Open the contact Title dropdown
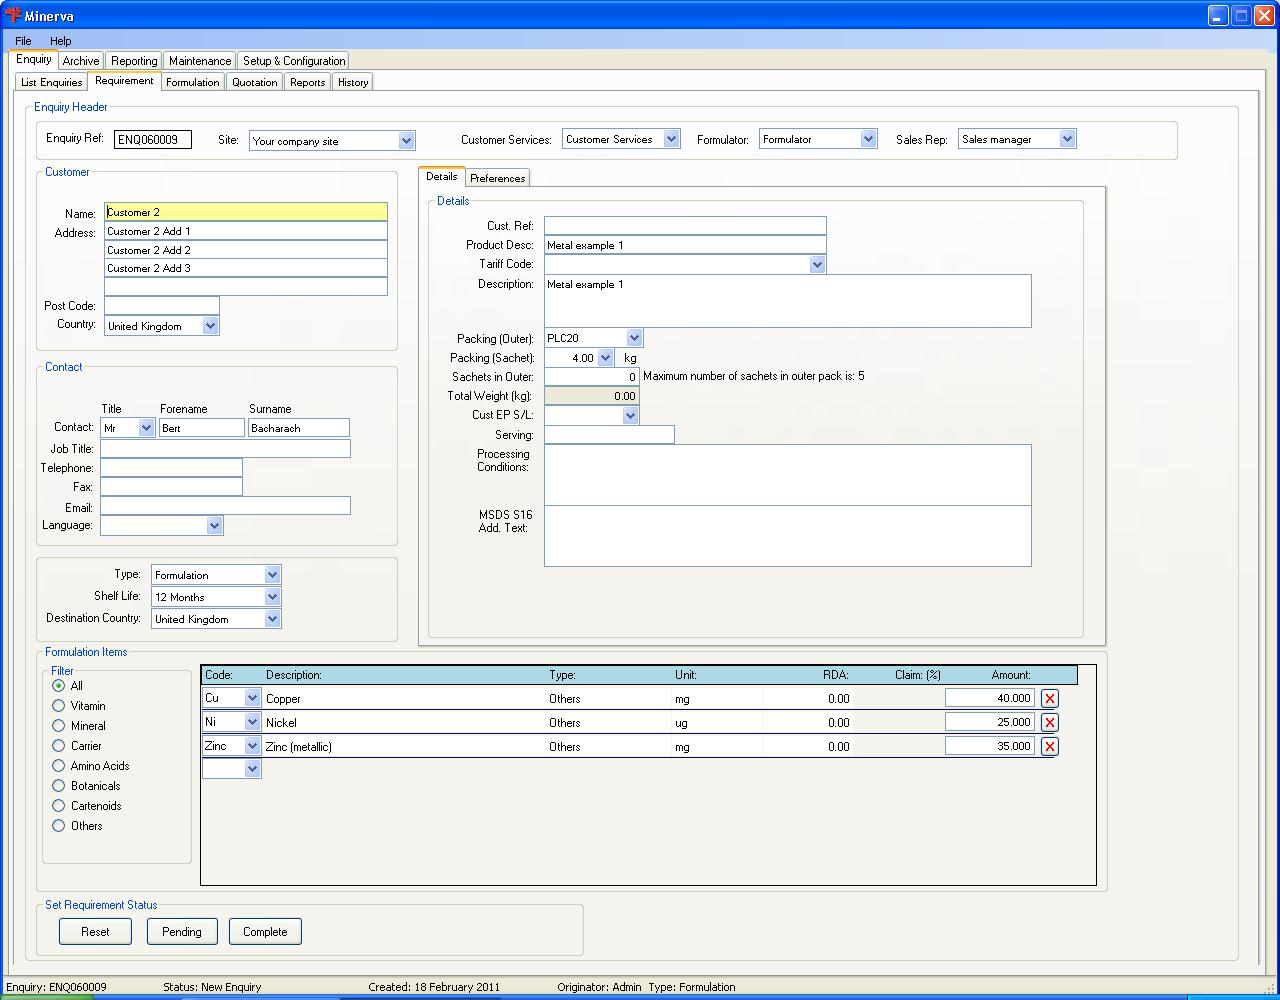1280x1000 pixels. 146,428
